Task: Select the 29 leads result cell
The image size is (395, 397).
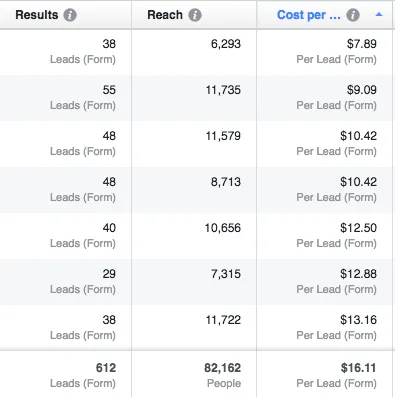Action: click(66, 282)
